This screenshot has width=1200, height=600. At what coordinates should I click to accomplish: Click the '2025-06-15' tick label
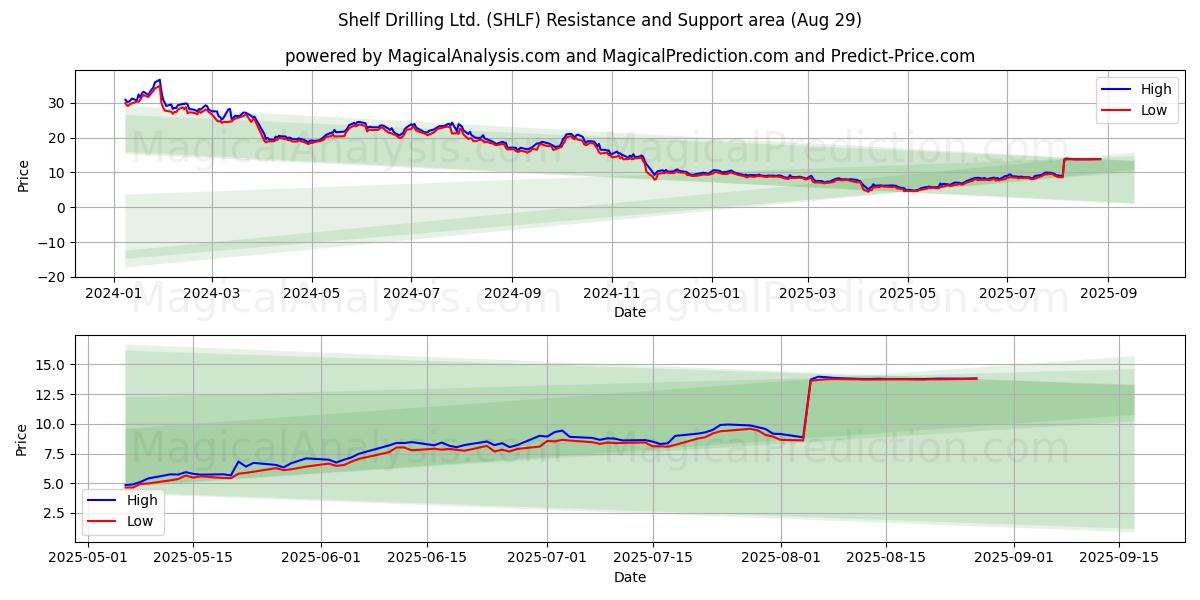pos(428,558)
